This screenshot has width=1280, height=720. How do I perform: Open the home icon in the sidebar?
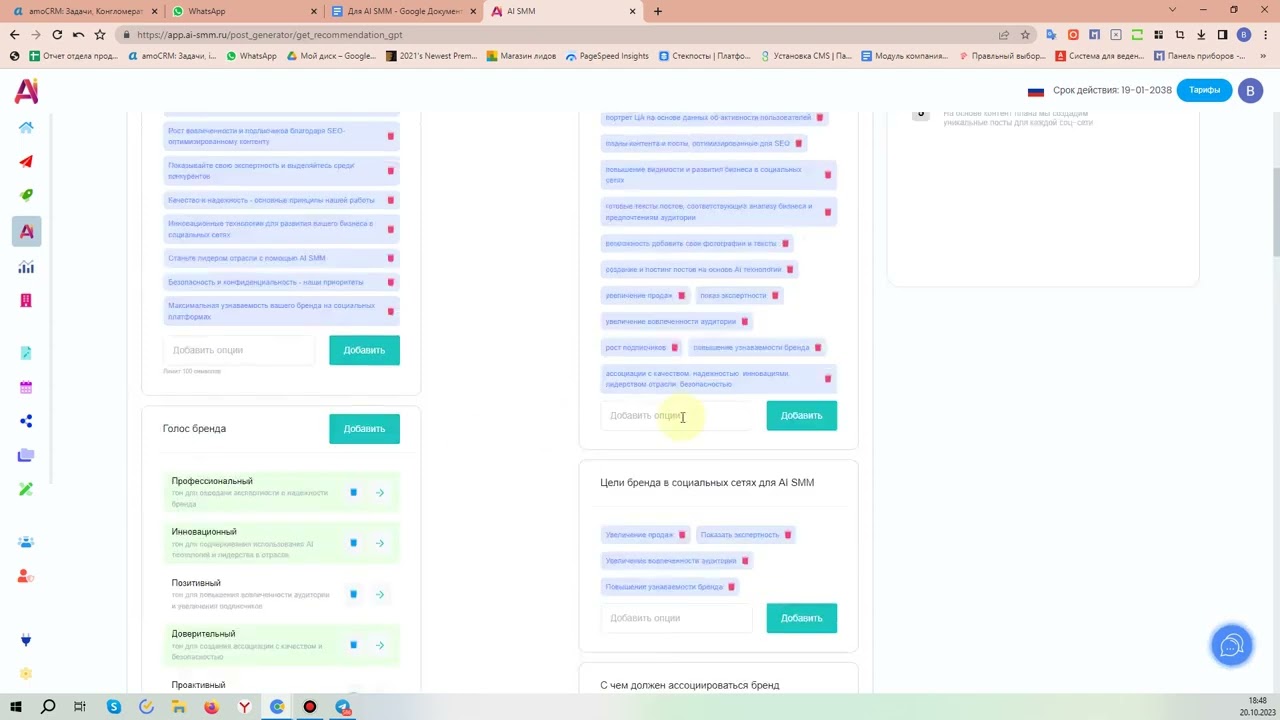click(26, 127)
